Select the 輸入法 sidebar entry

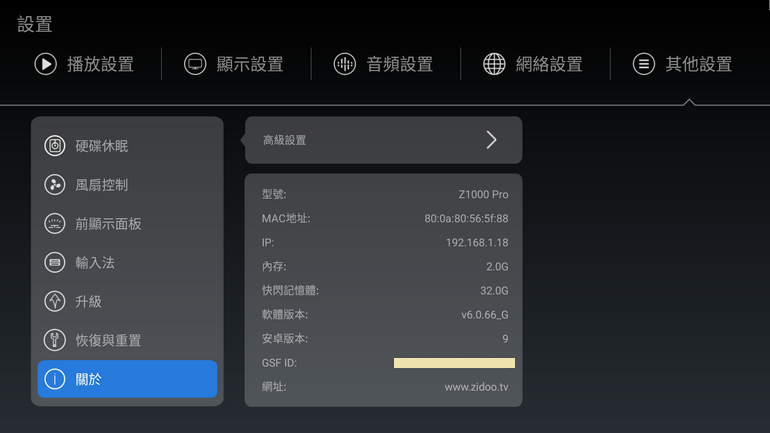click(x=127, y=262)
